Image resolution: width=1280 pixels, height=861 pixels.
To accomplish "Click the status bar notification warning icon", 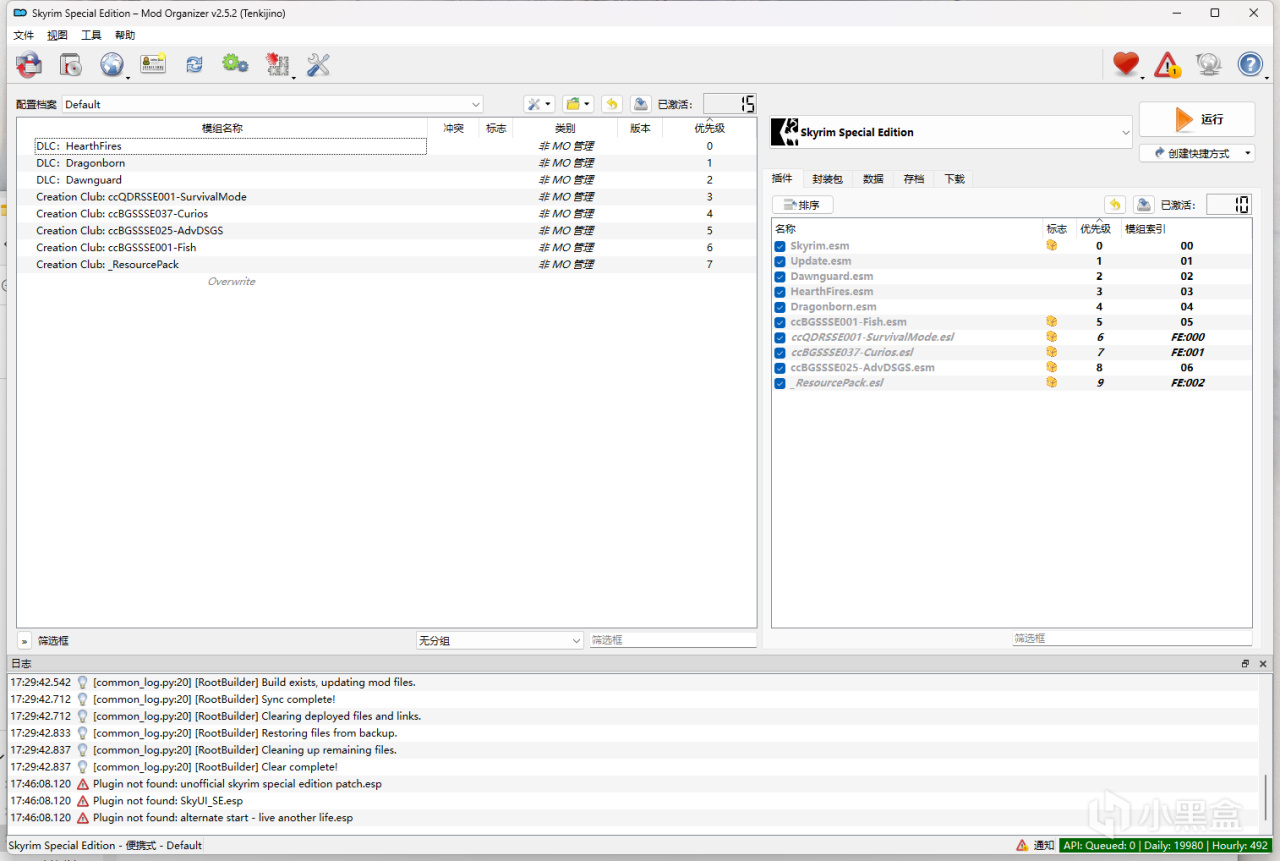I will click(1022, 845).
